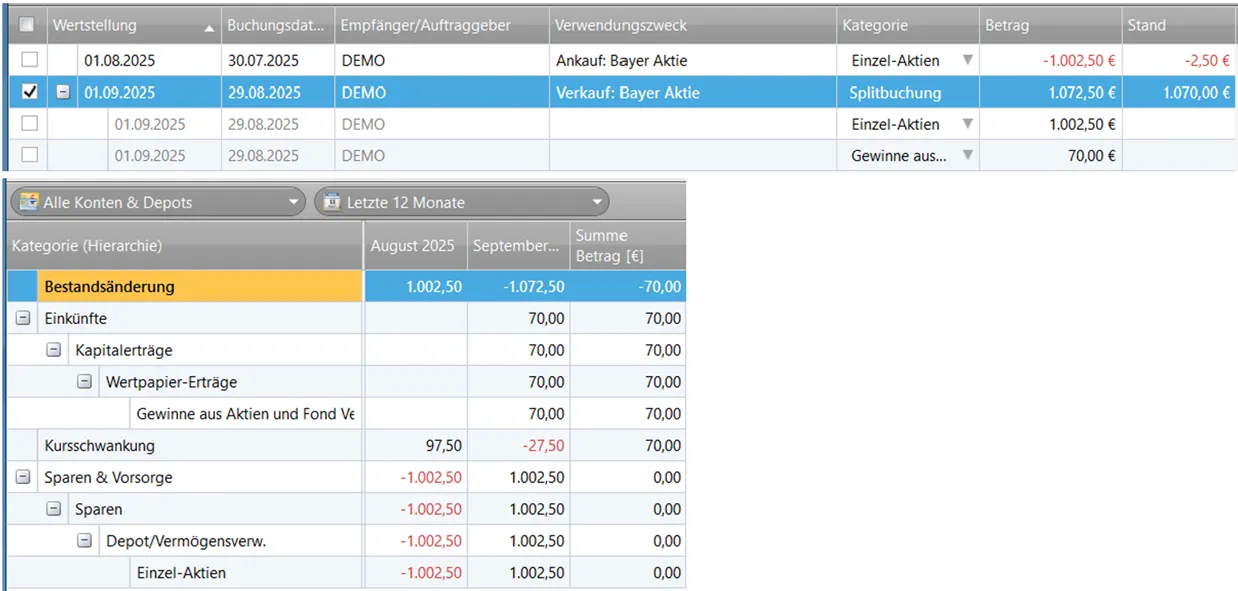Screen dimensions: 1238x591
Task: Check the box for the 70,00 € split row
Action: [29, 155]
